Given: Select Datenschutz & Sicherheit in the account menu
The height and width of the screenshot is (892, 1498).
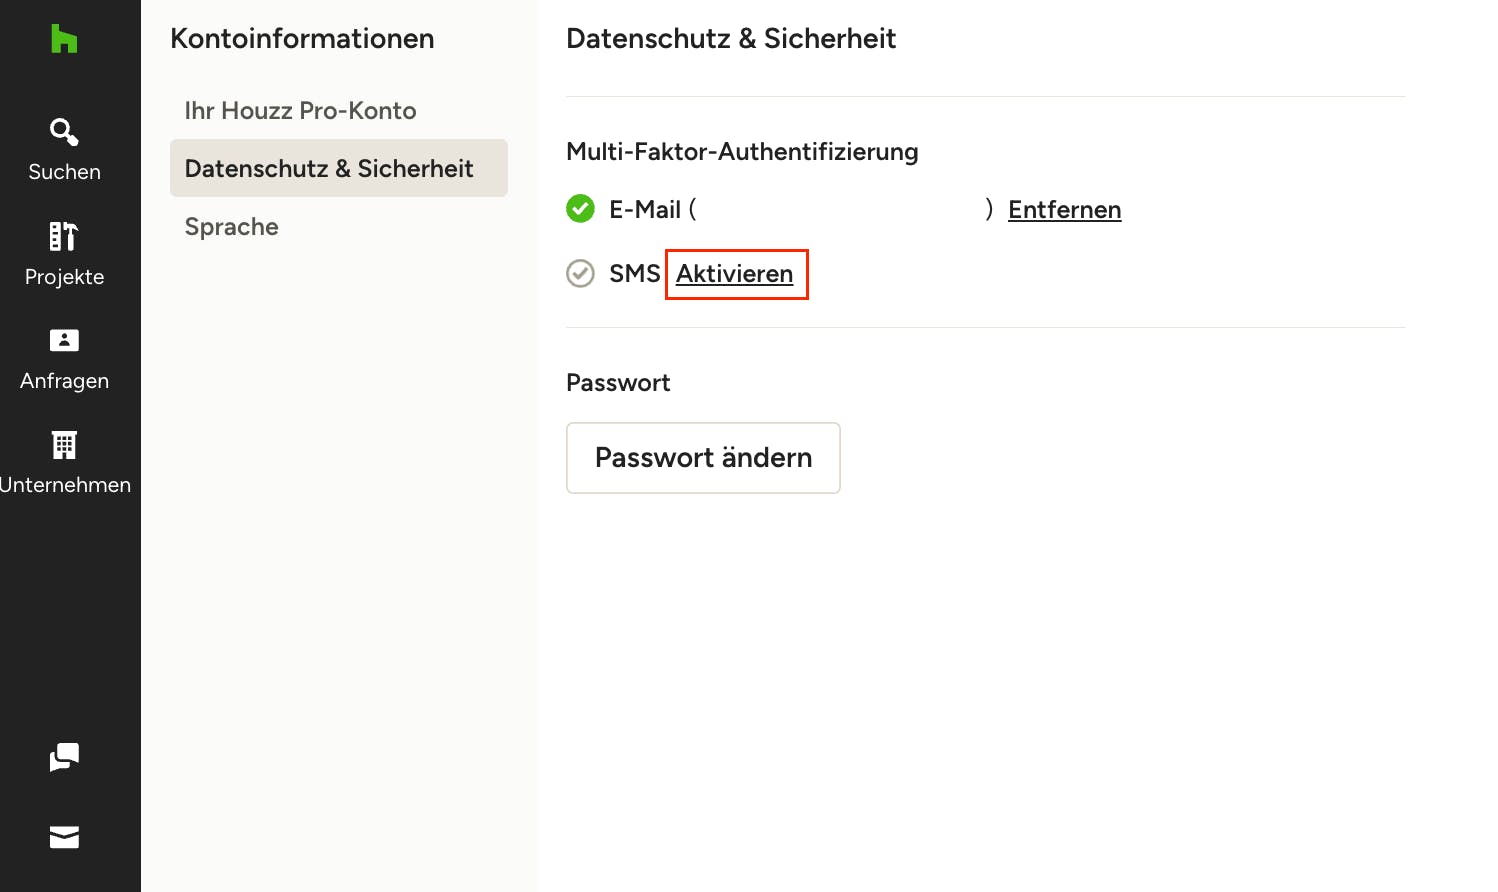Looking at the screenshot, I should pos(339,168).
